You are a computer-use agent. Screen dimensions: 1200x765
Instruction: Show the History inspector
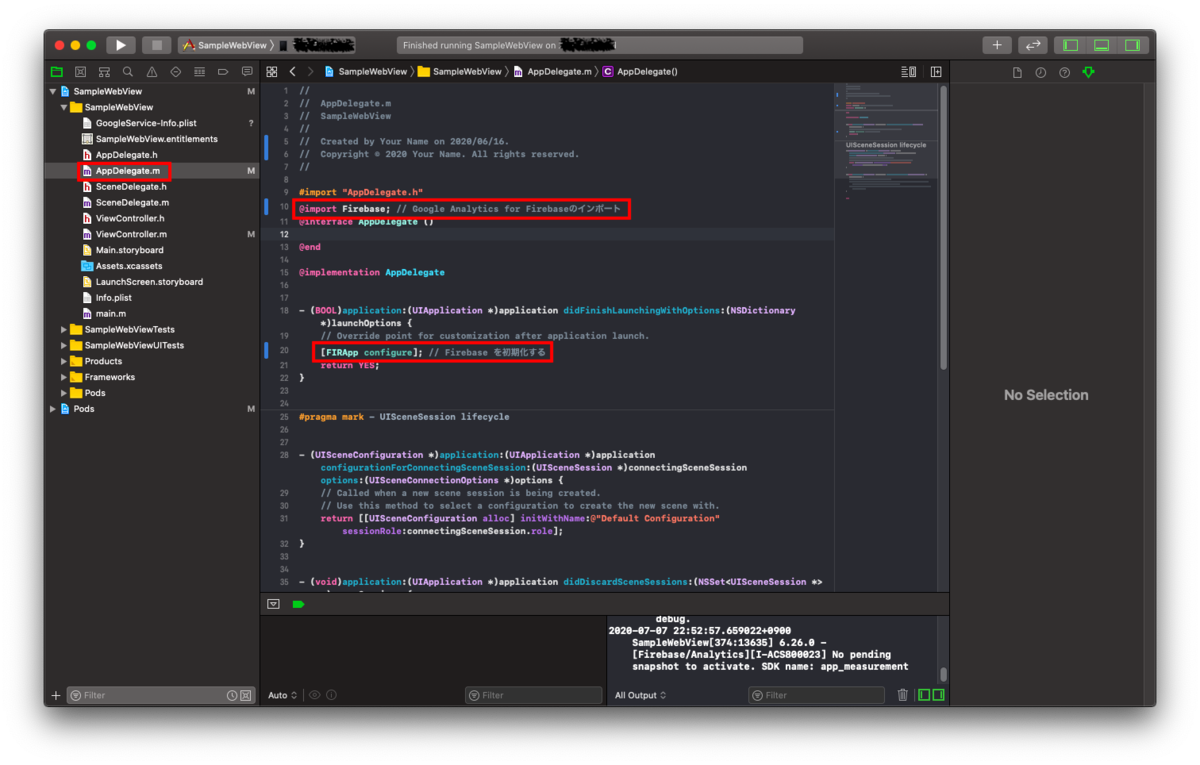pos(1041,72)
